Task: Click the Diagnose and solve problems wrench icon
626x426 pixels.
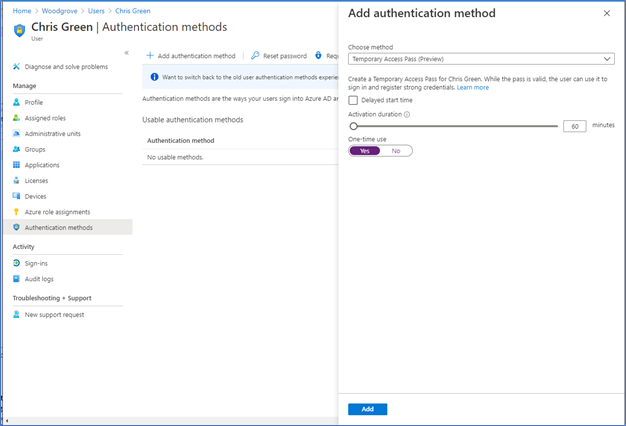Action: click(x=16, y=66)
